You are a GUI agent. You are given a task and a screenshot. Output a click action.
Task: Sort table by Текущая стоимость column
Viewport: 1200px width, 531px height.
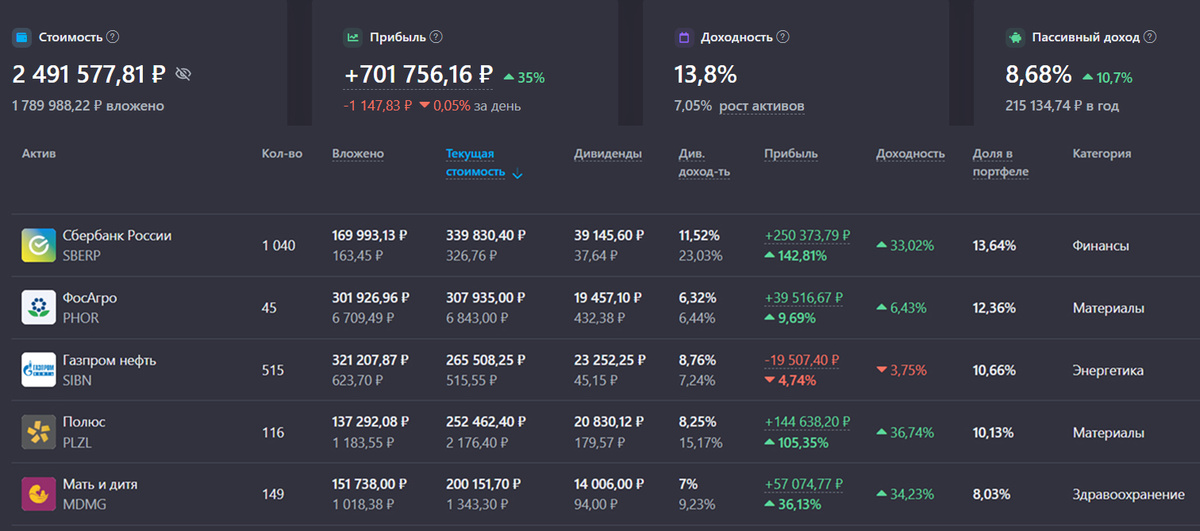tap(470, 163)
